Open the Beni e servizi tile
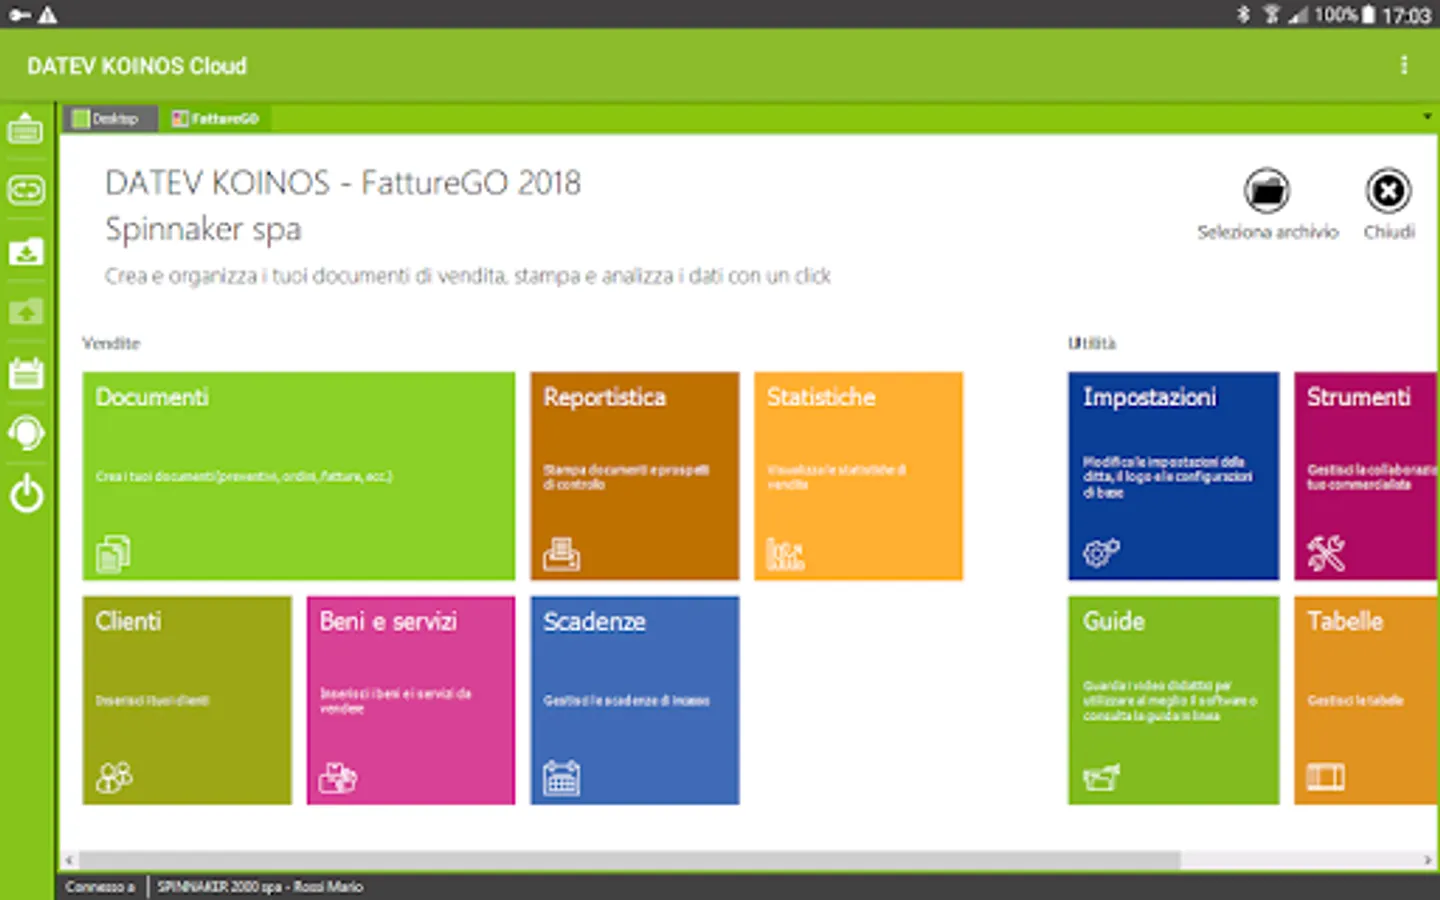The width and height of the screenshot is (1440, 900). point(411,700)
